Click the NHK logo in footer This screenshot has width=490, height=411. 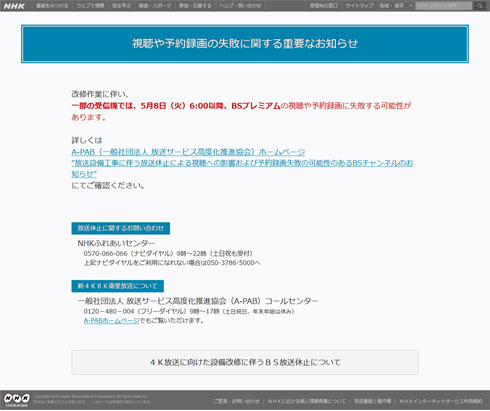point(17,399)
